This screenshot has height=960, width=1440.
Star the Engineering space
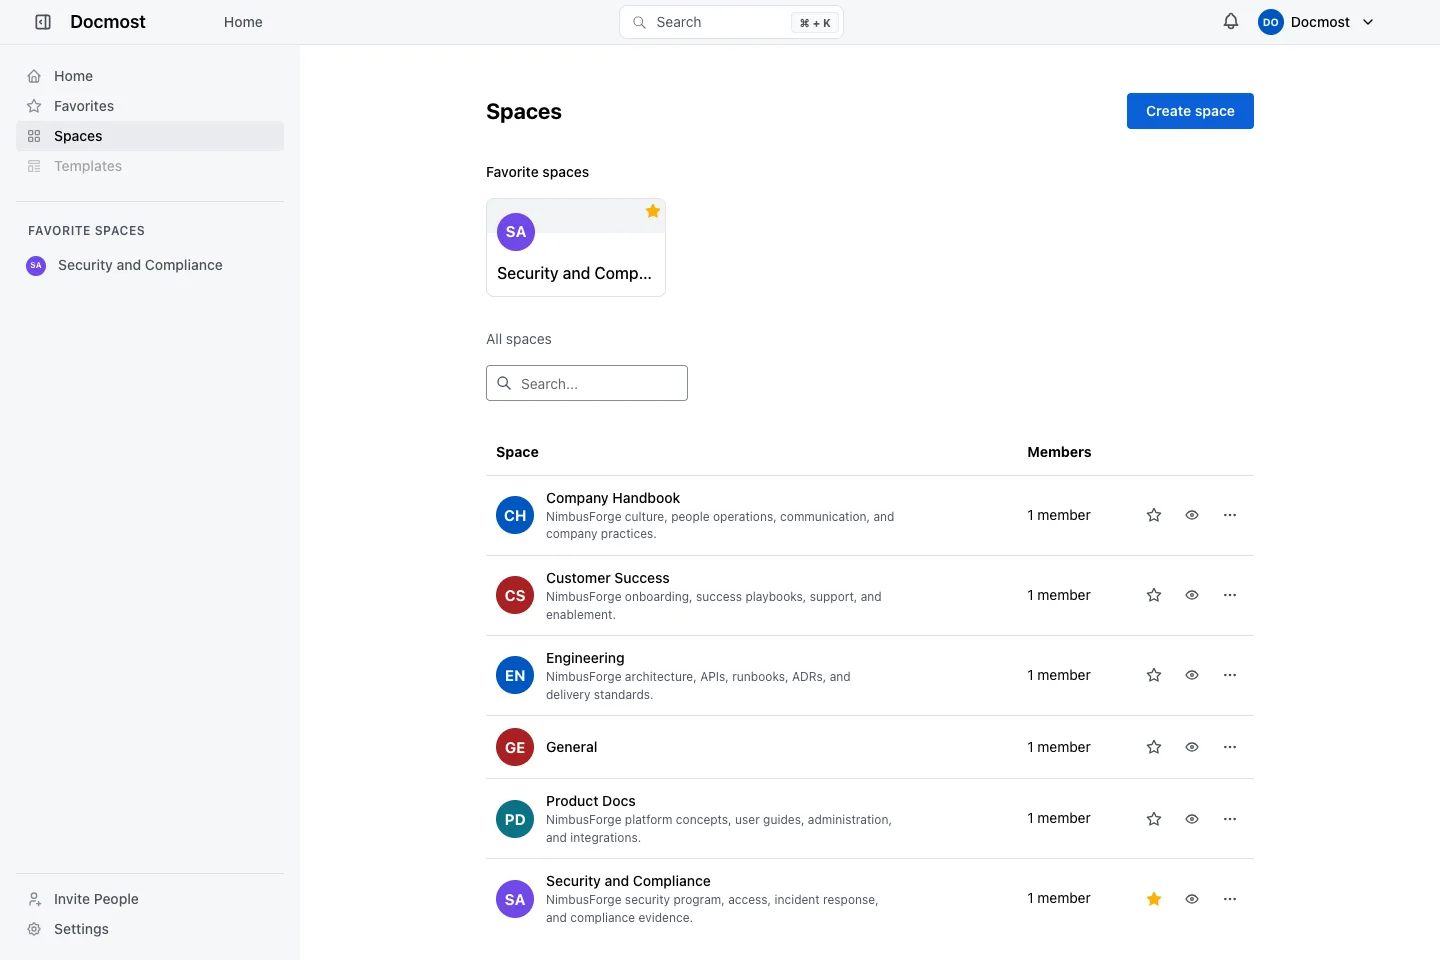[1154, 675]
